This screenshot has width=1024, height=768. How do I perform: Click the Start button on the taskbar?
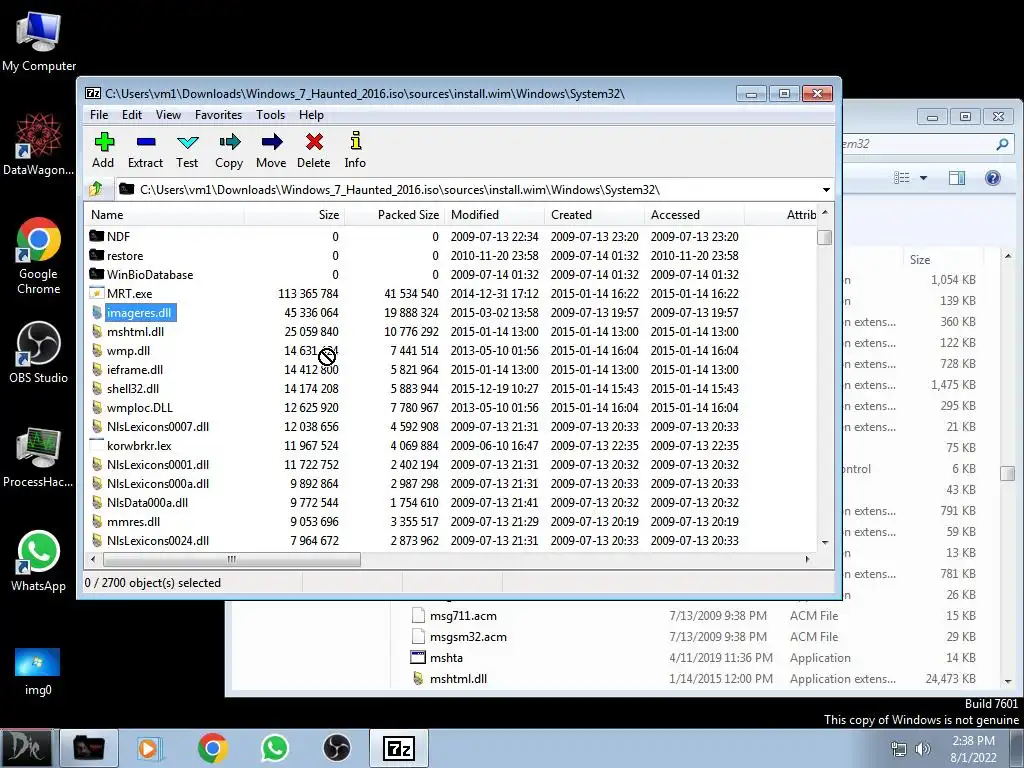point(27,748)
